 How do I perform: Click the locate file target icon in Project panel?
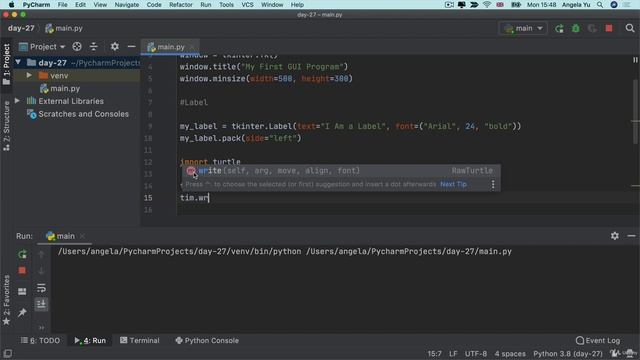[77, 47]
